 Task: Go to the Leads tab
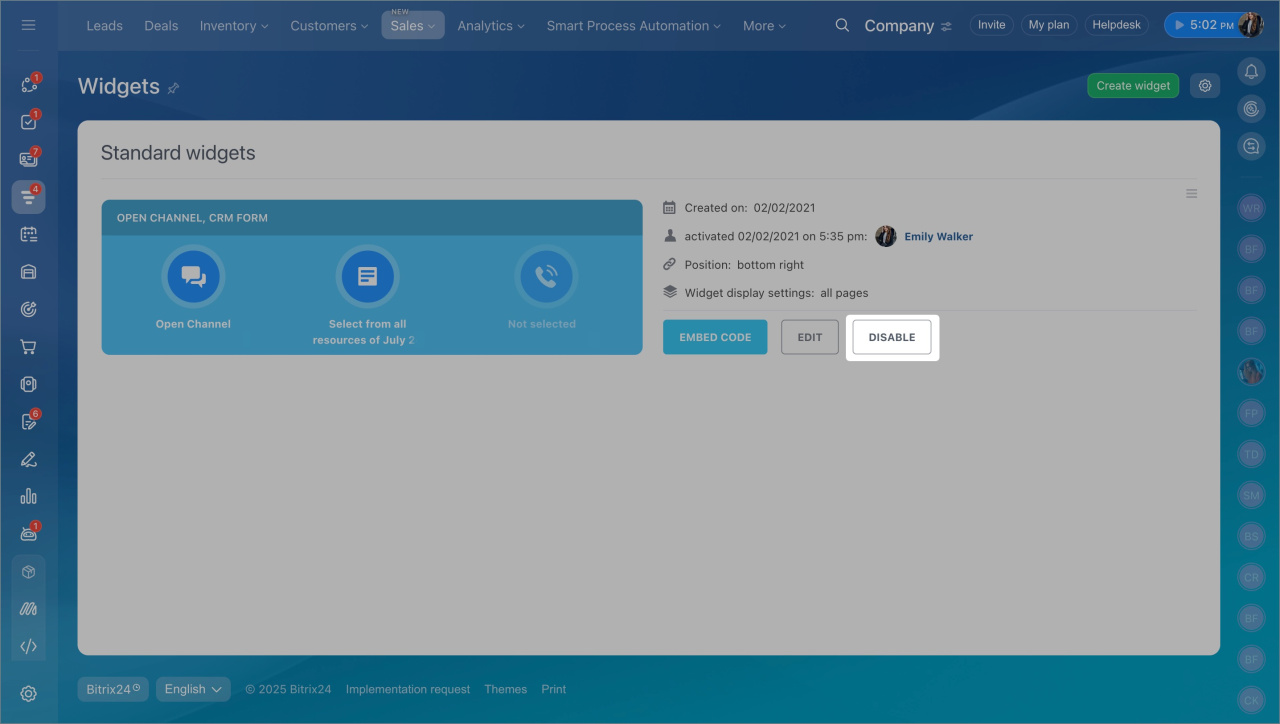pyautogui.click(x=104, y=26)
